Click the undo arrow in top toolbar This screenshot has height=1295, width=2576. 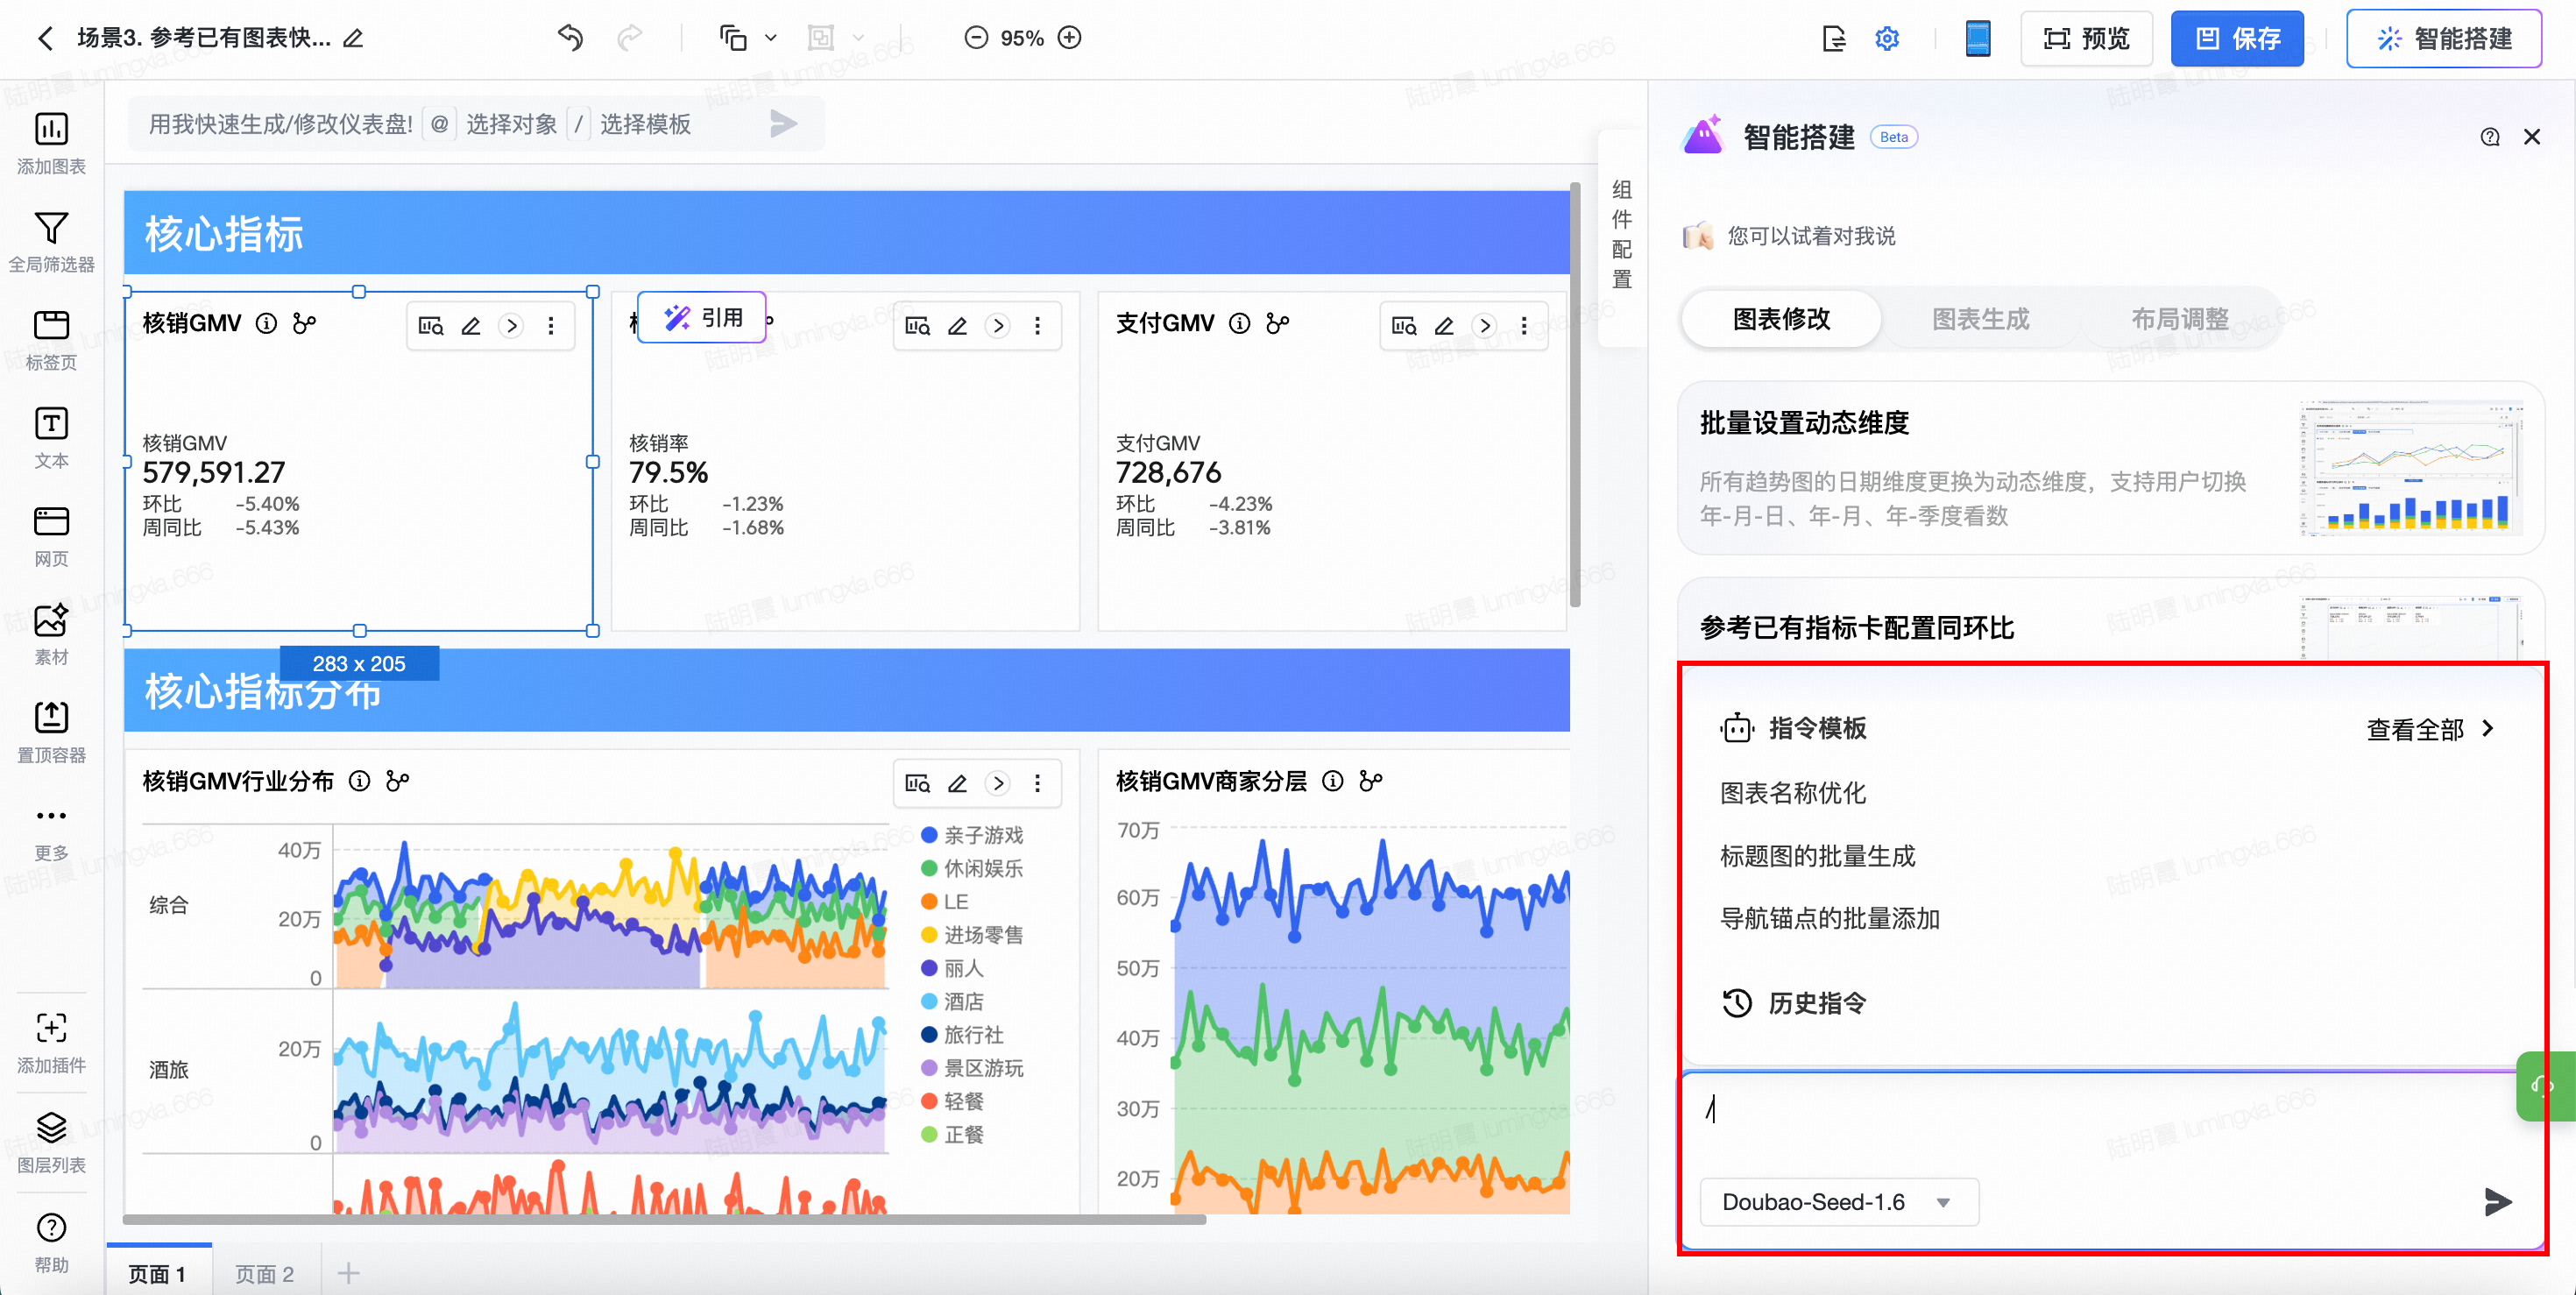click(x=570, y=38)
